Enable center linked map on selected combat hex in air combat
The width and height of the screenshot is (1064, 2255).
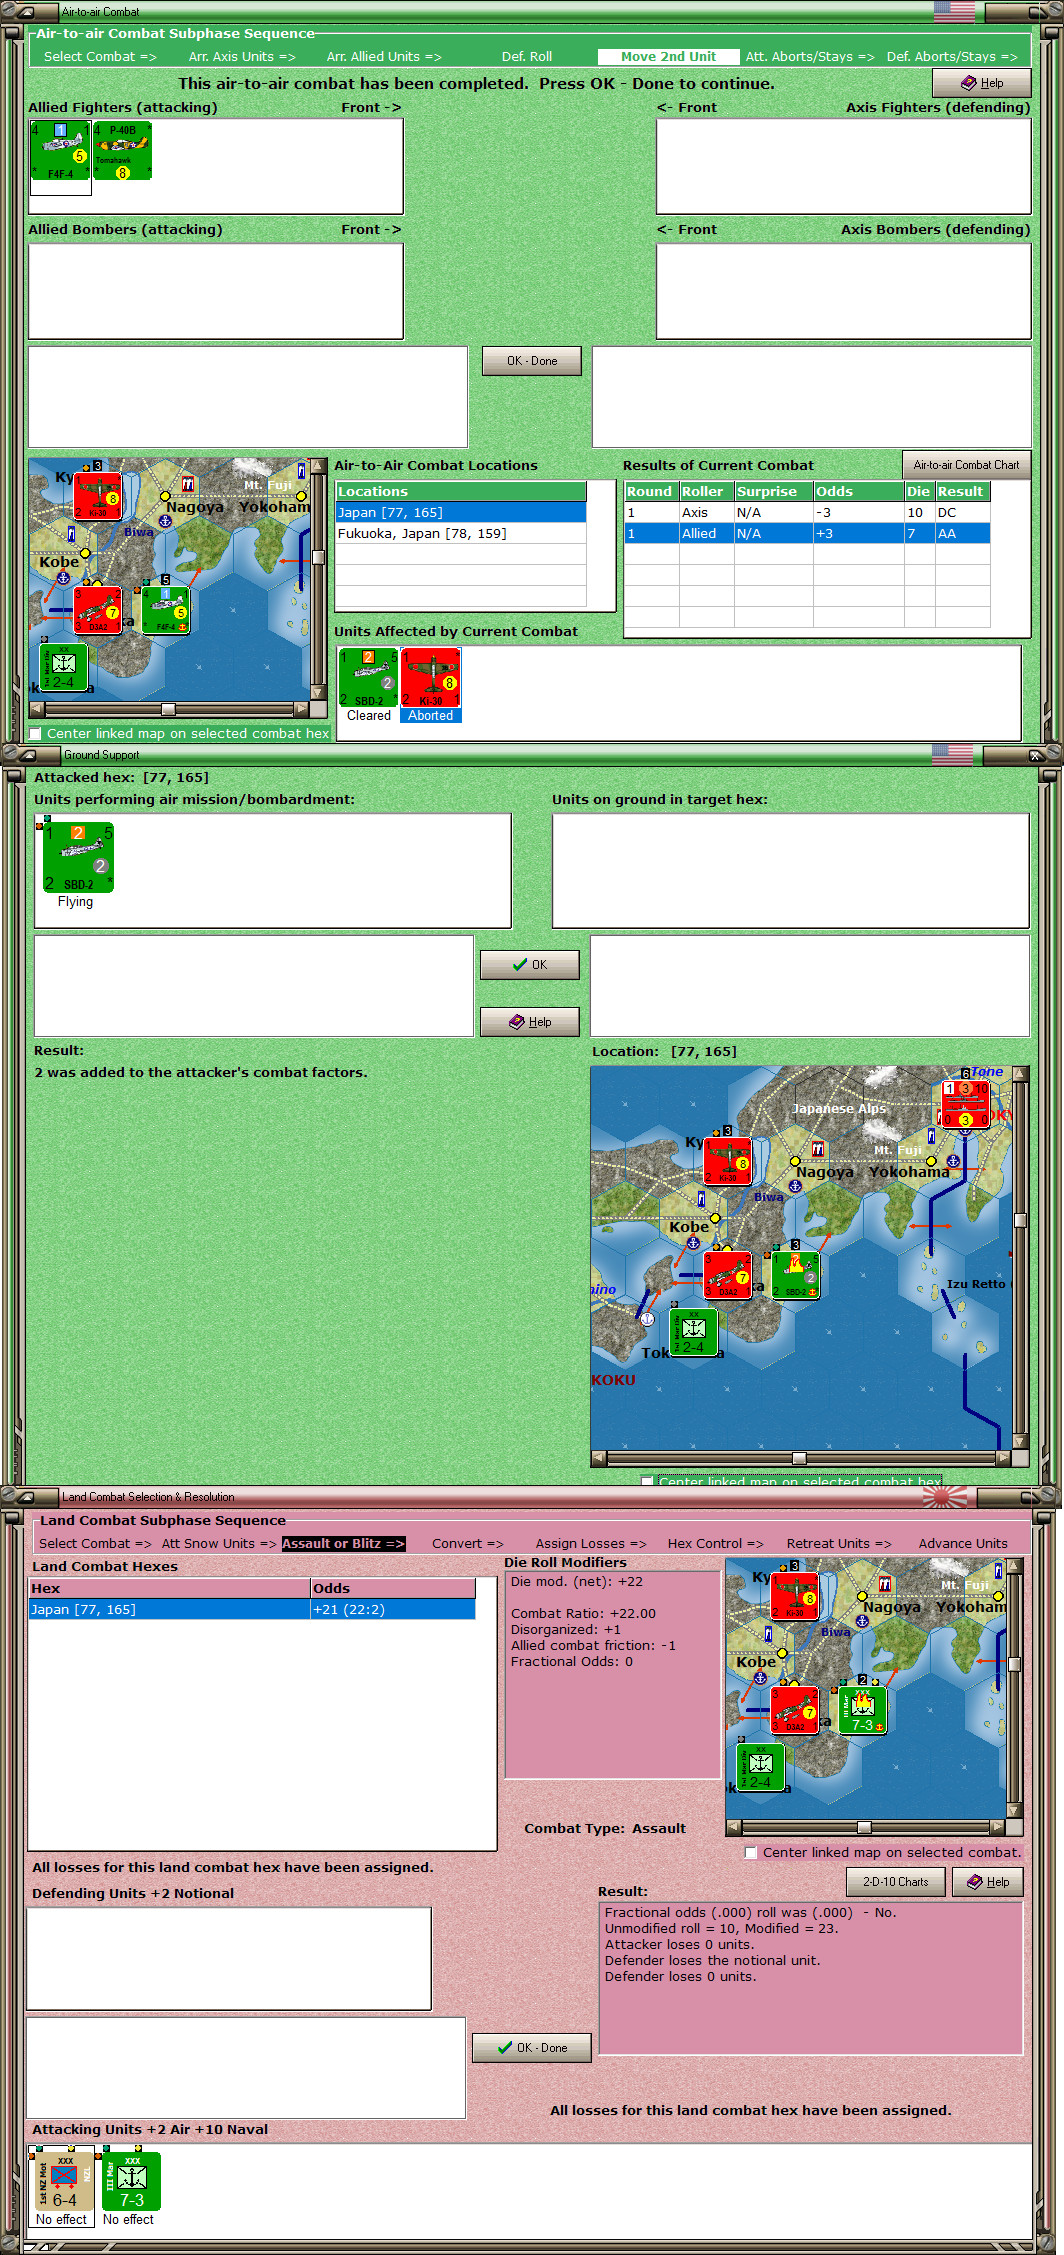click(36, 733)
